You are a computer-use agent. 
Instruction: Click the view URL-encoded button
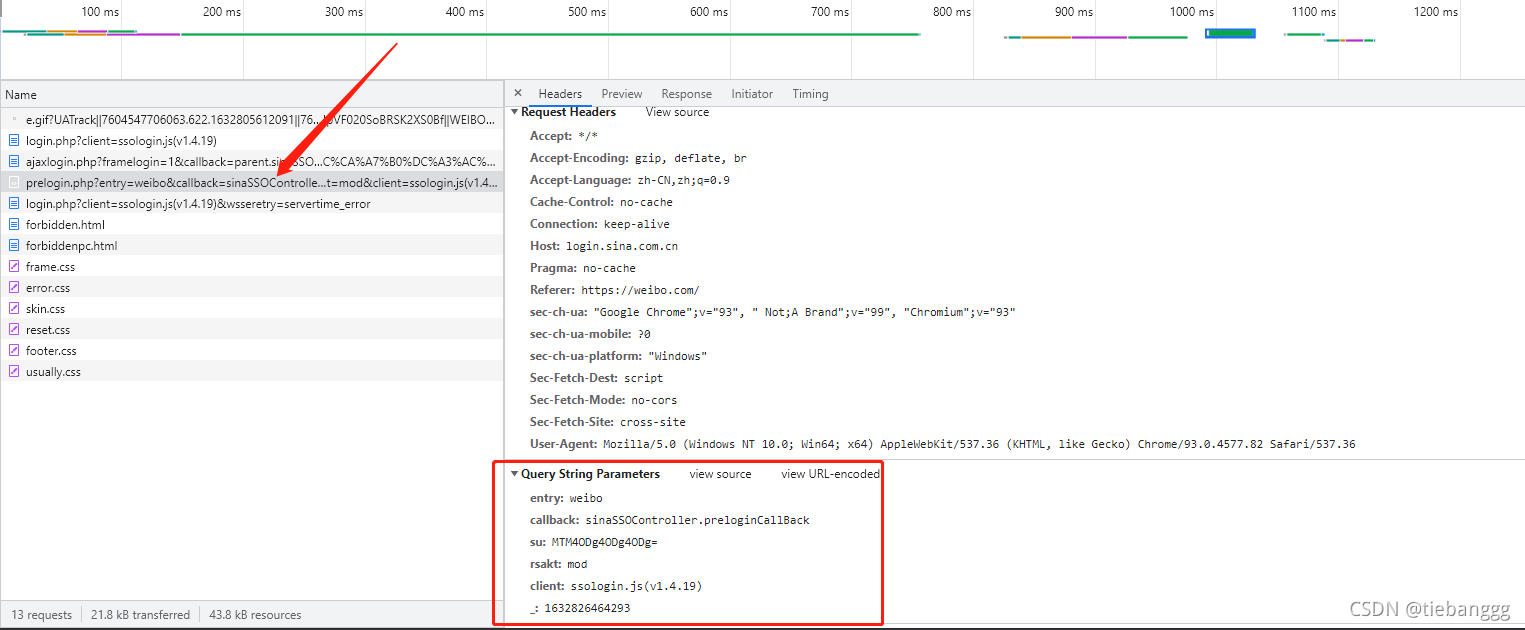click(830, 474)
